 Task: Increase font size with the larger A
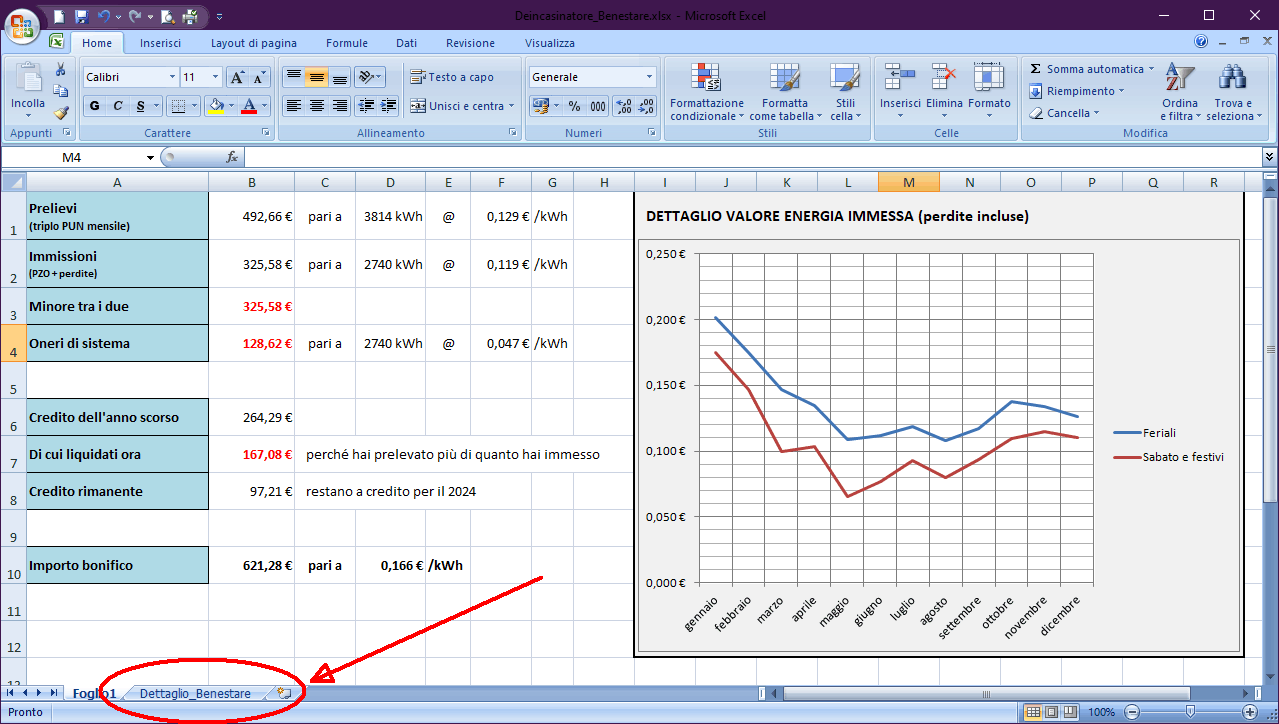tap(237, 77)
